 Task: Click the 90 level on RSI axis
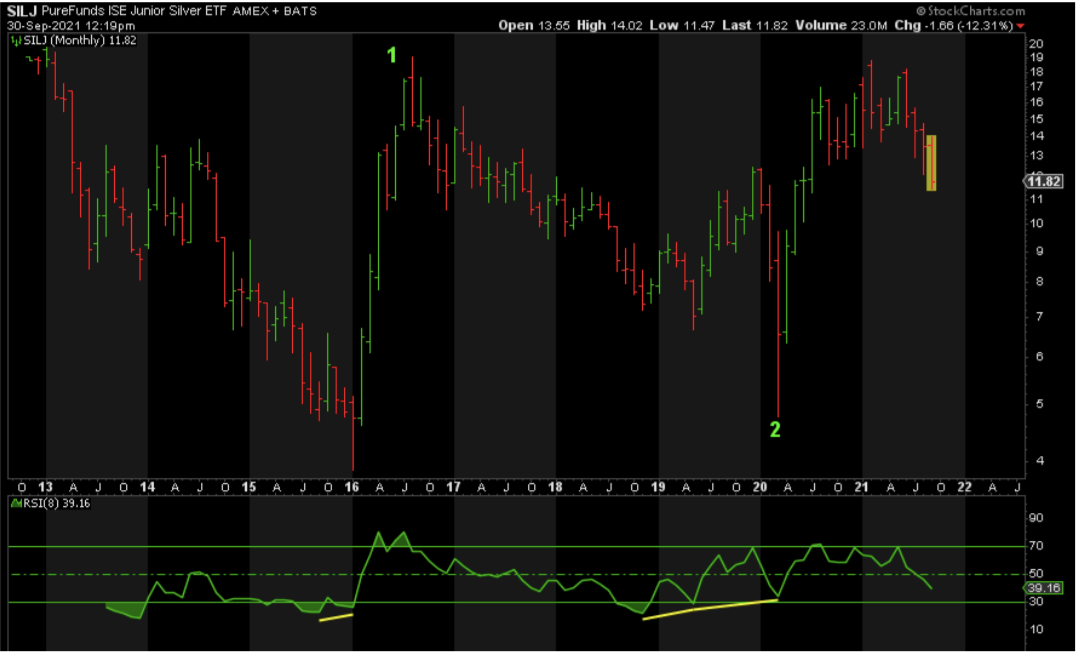1036,517
